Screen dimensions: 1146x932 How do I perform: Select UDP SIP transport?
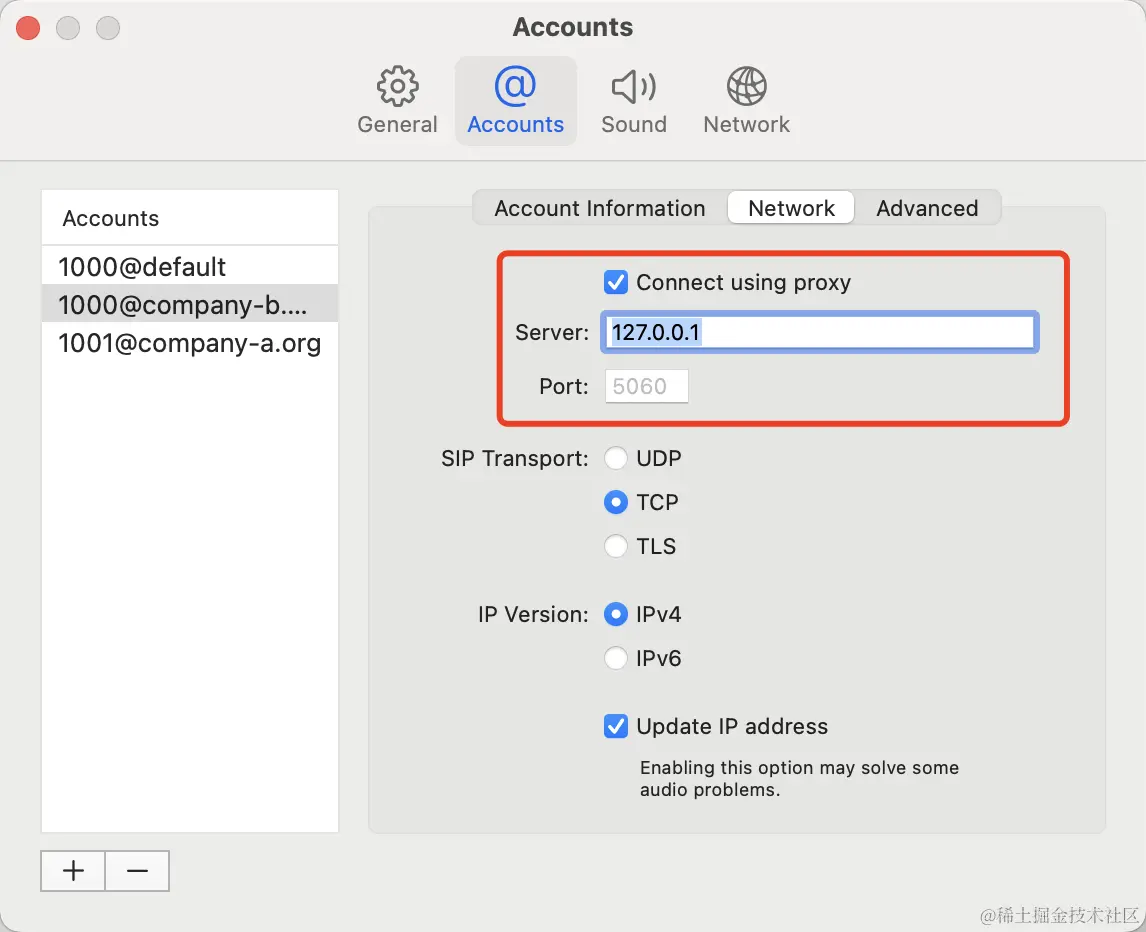click(615, 458)
